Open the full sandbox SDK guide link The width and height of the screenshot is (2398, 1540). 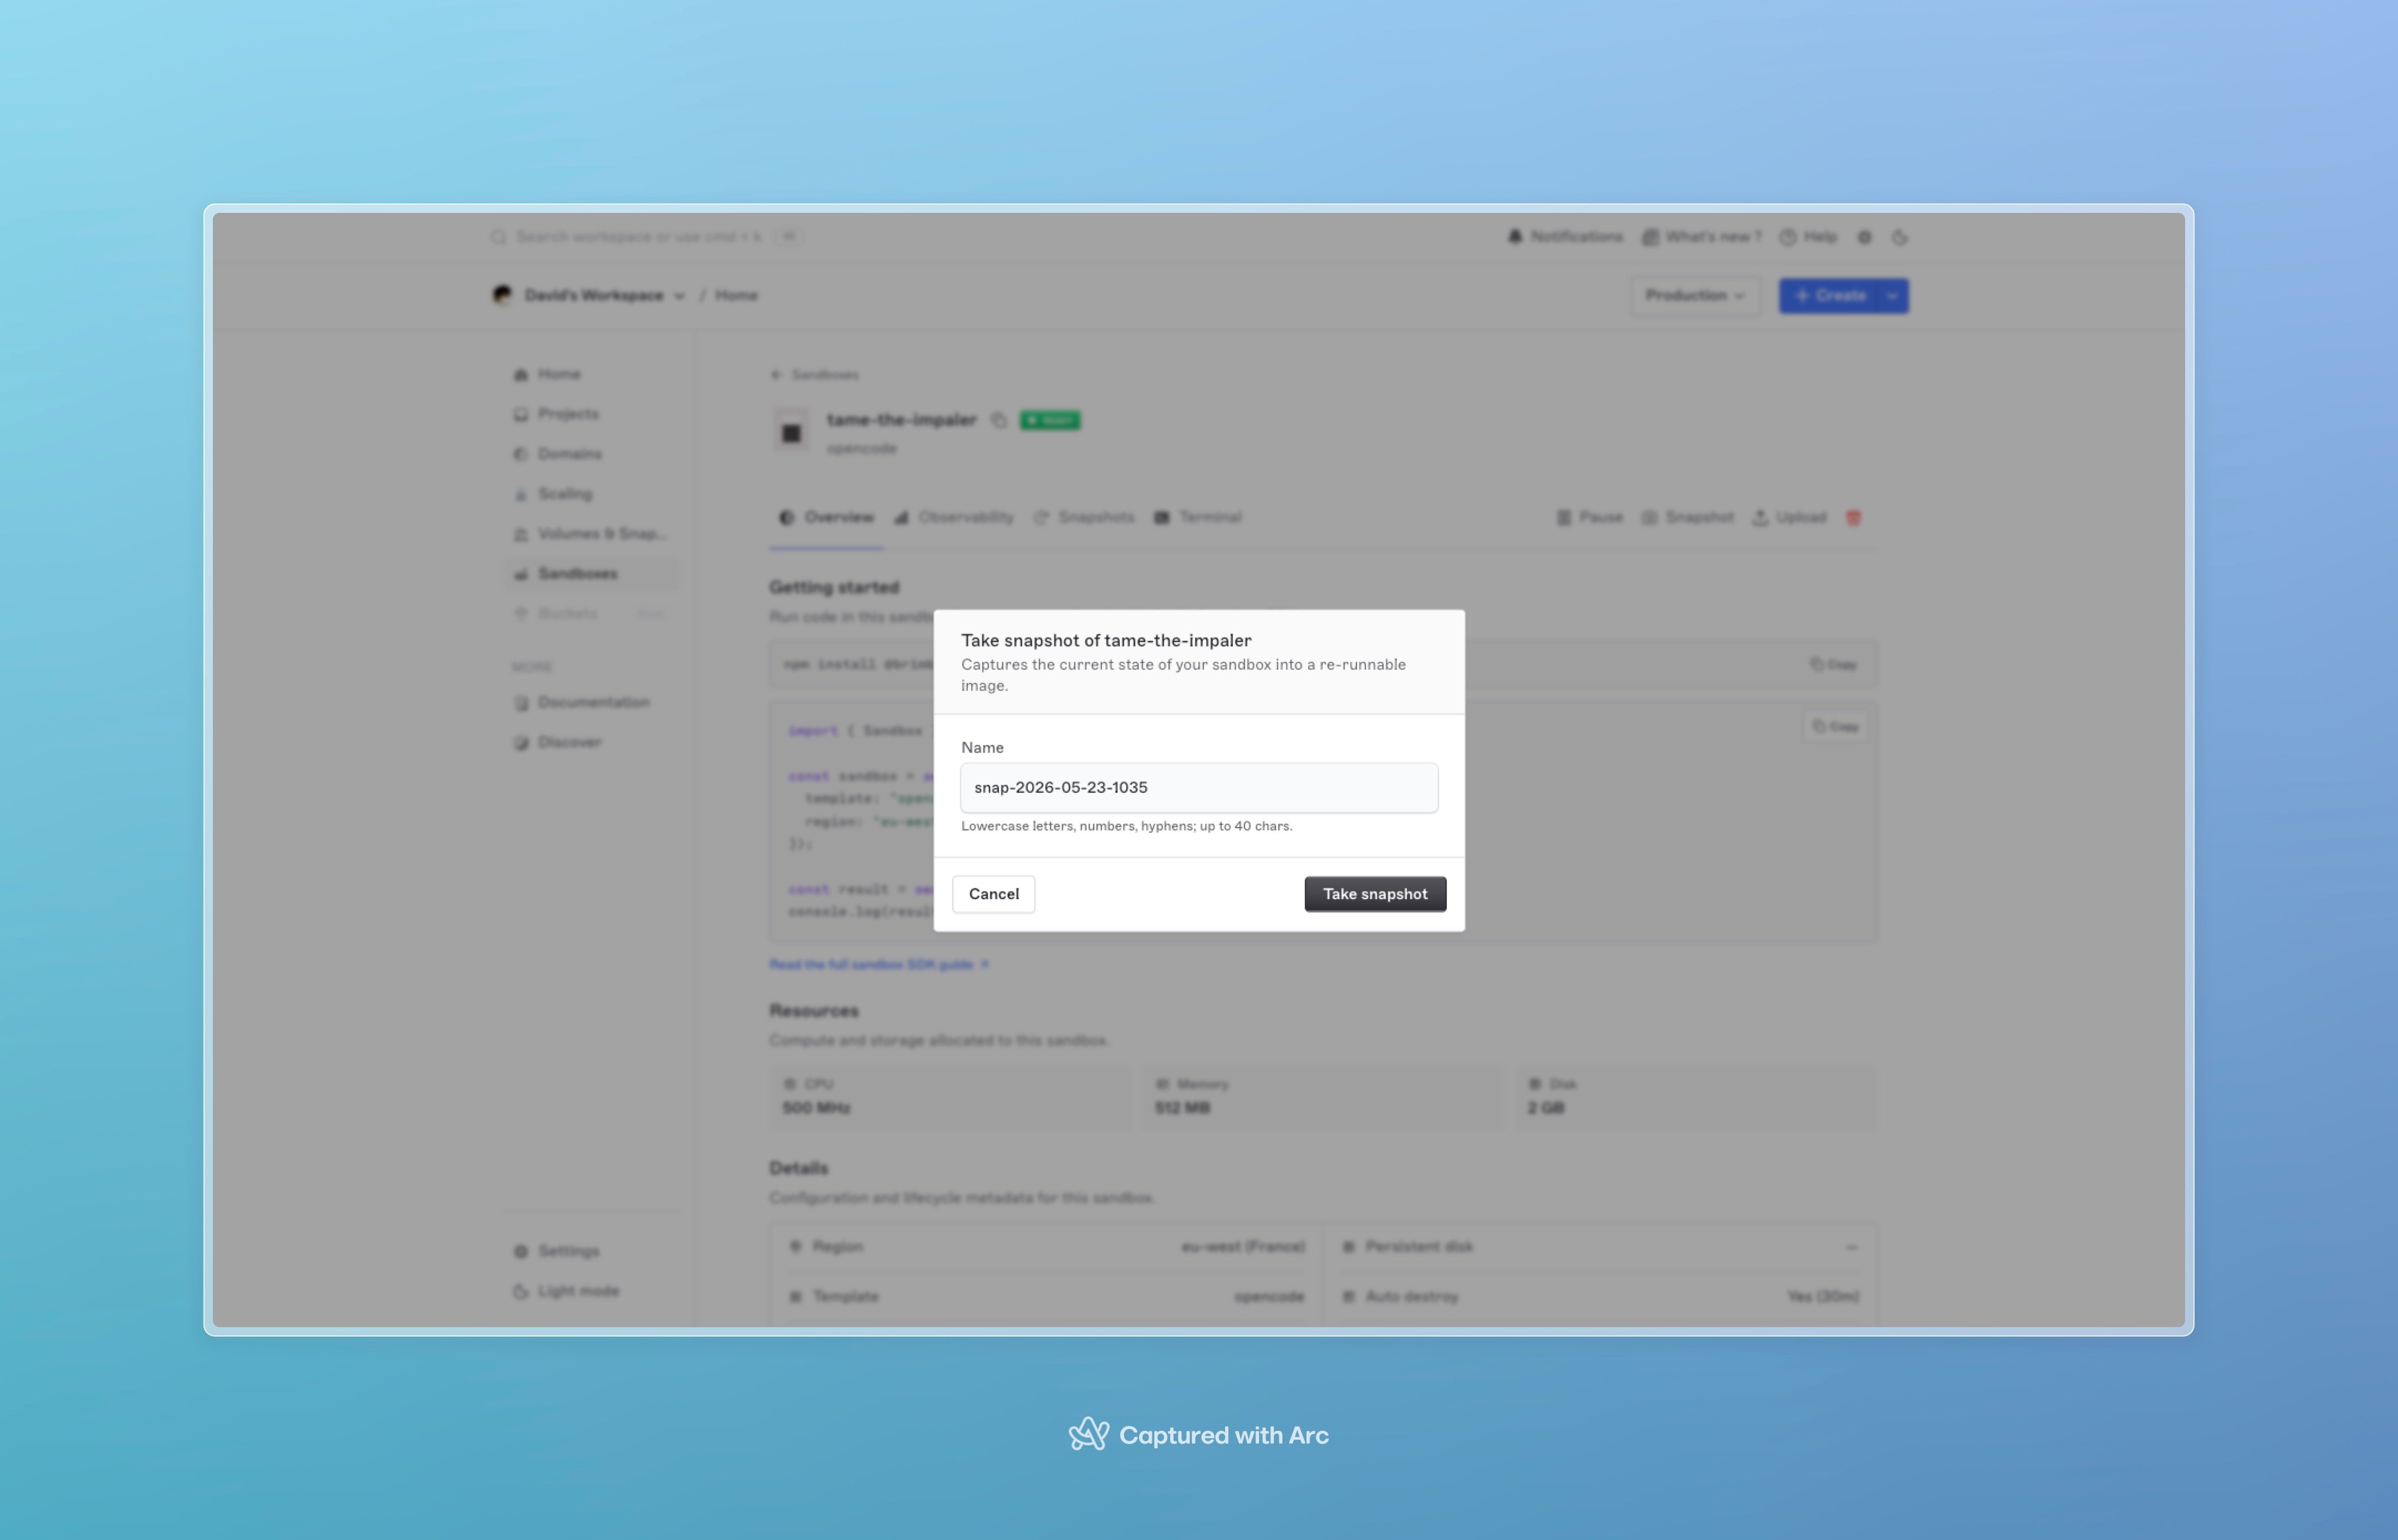[879, 964]
